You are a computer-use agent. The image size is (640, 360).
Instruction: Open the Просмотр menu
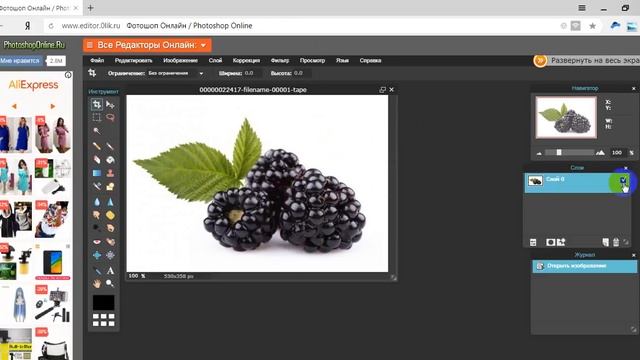coord(312,60)
